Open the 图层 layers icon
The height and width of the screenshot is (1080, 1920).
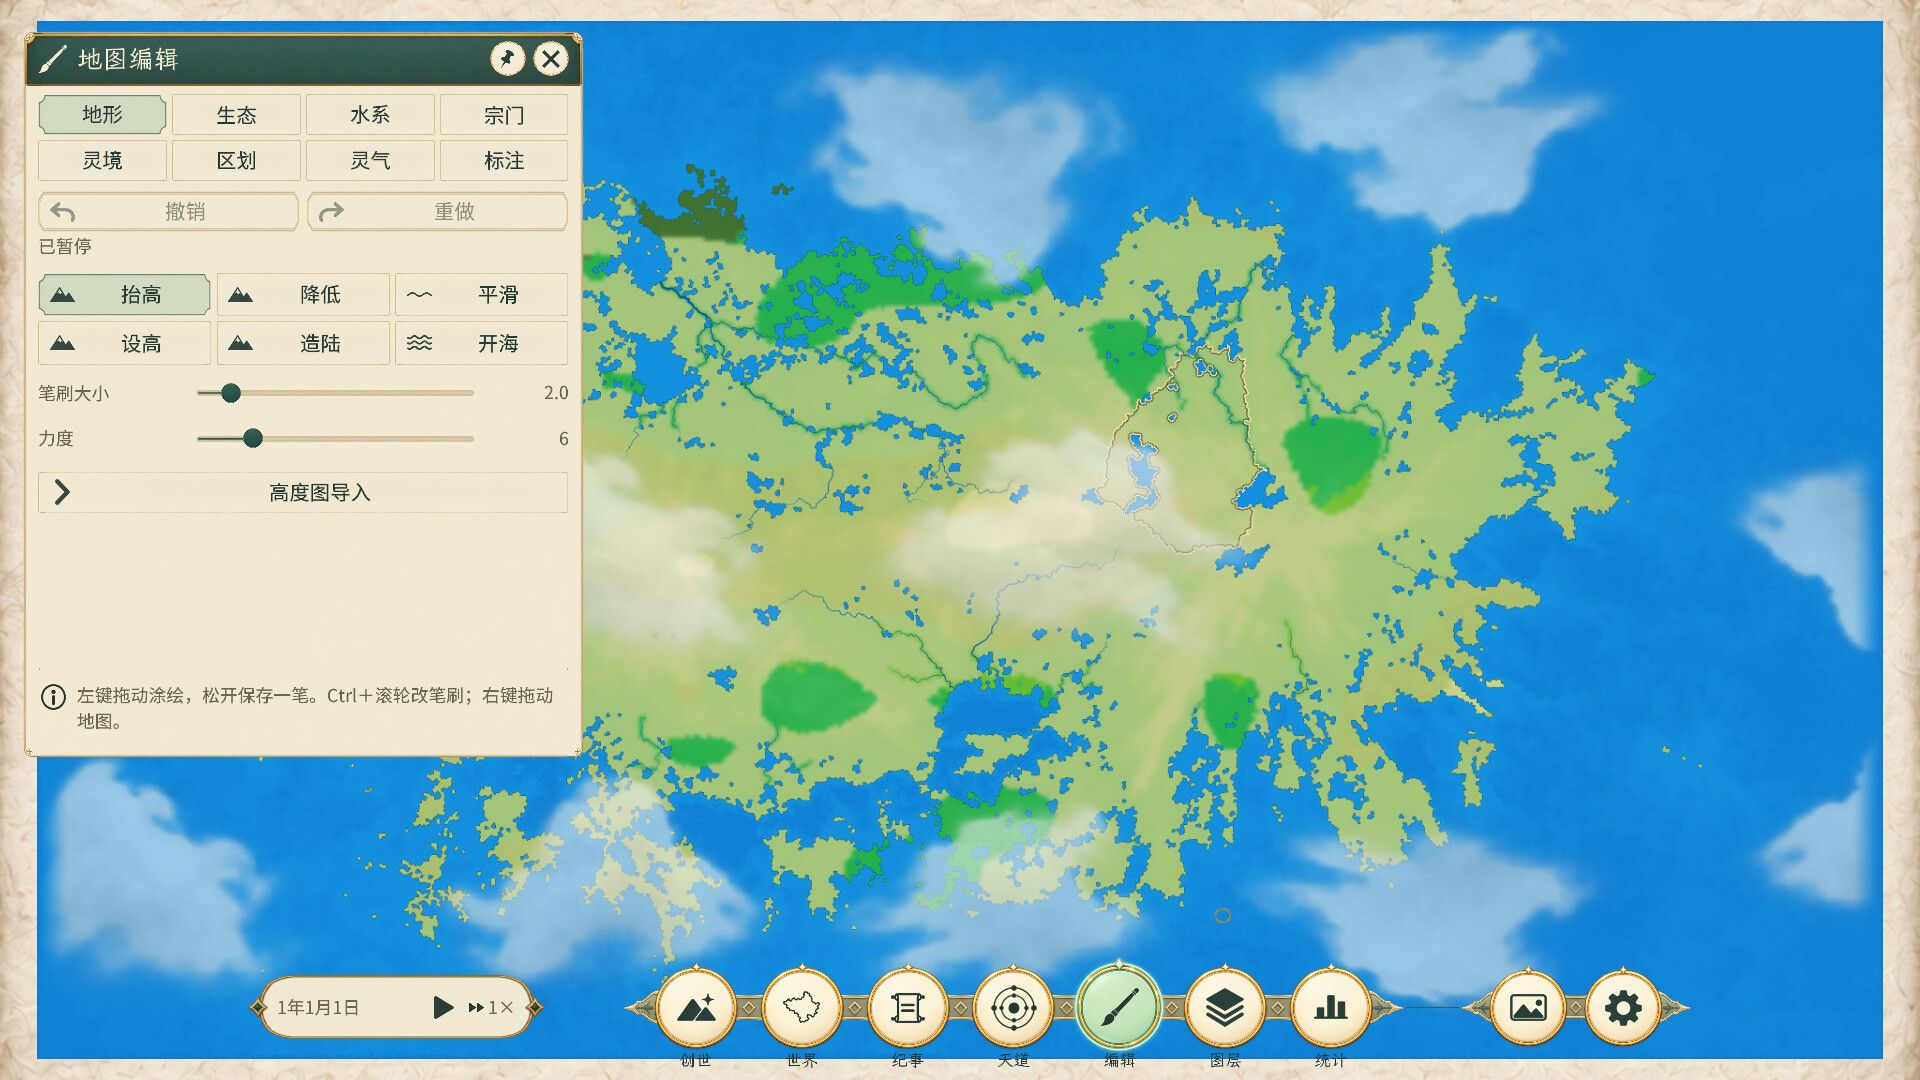(x=1225, y=1008)
